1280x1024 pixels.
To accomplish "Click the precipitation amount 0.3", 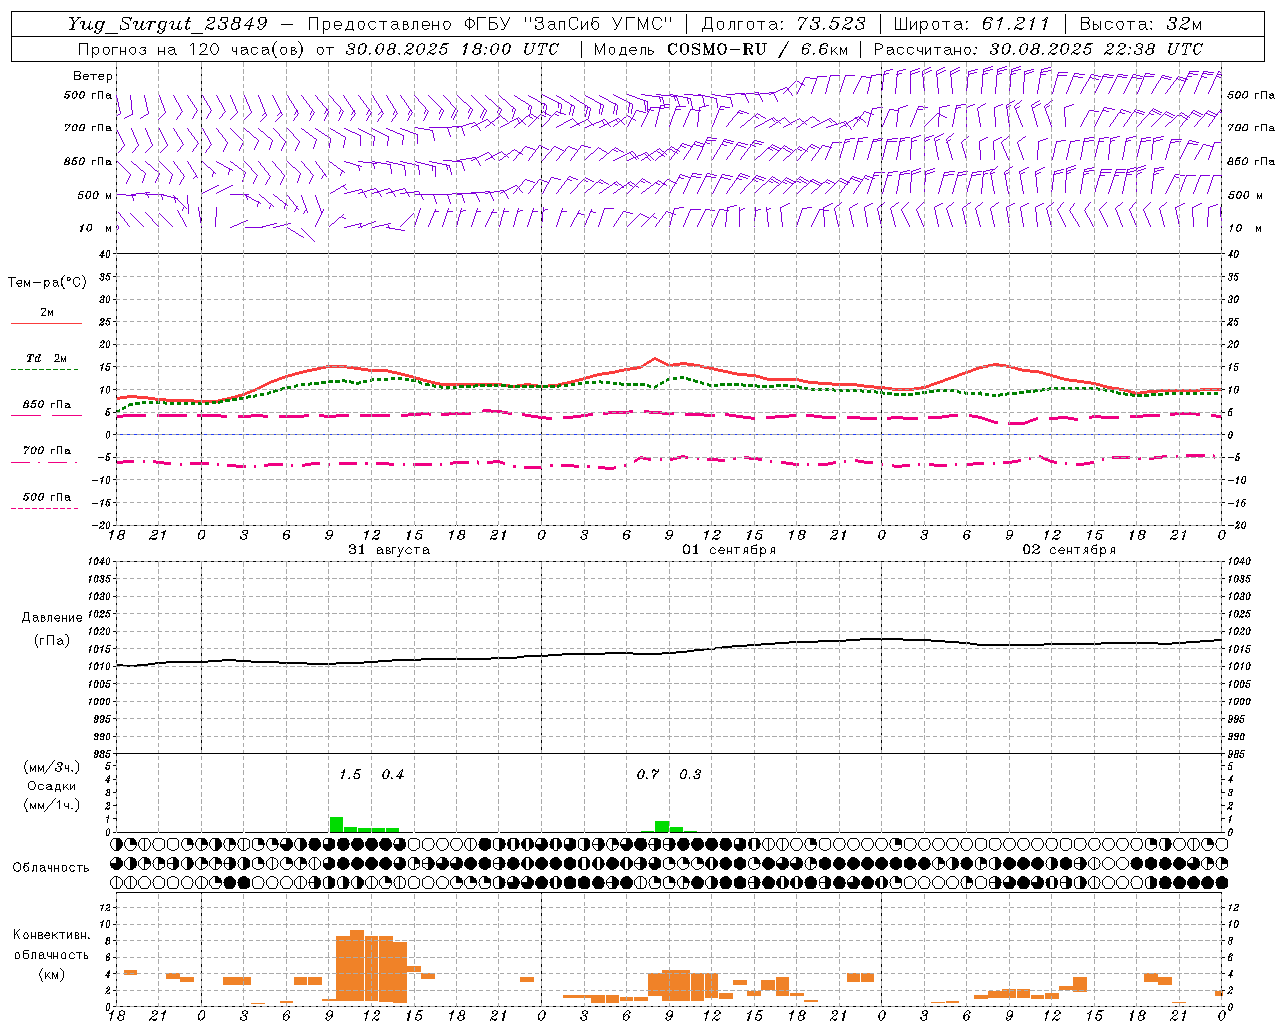I will click(x=690, y=774).
